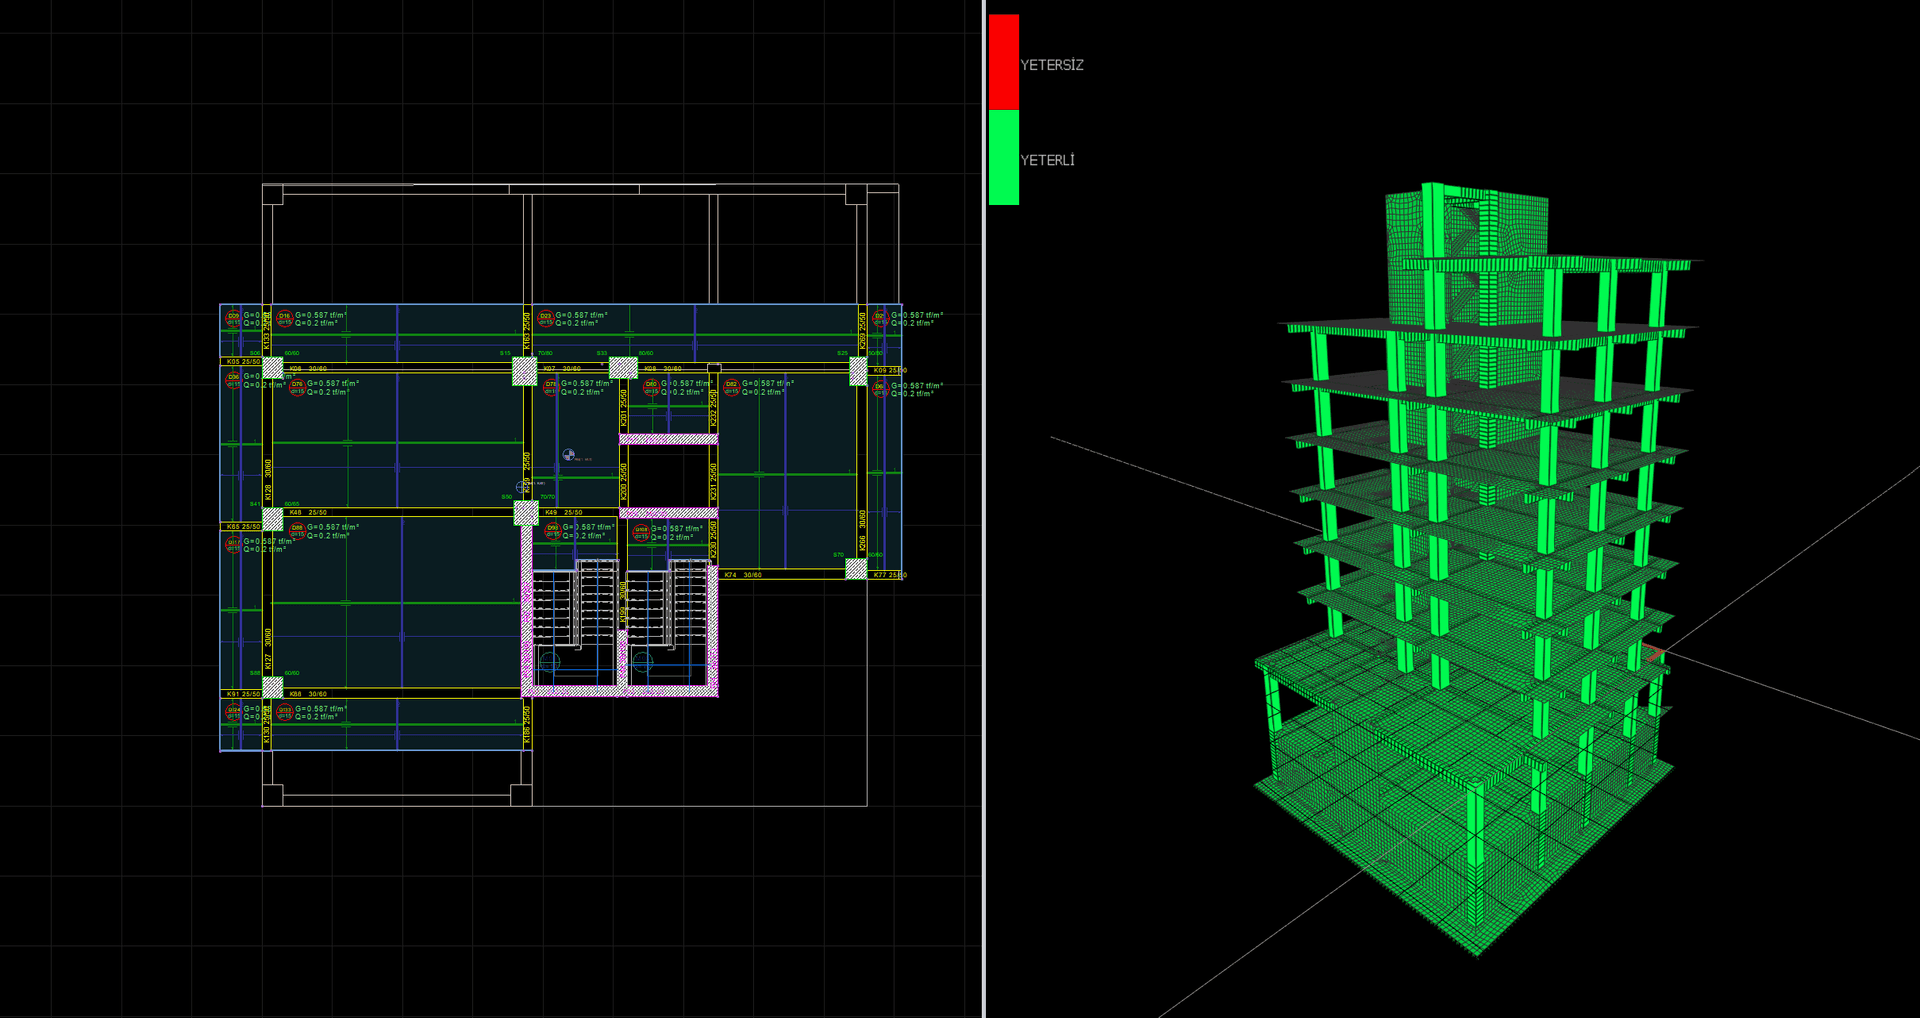
Task: Select vertical beam label K199 30/60
Action: pyautogui.click(x=622, y=604)
